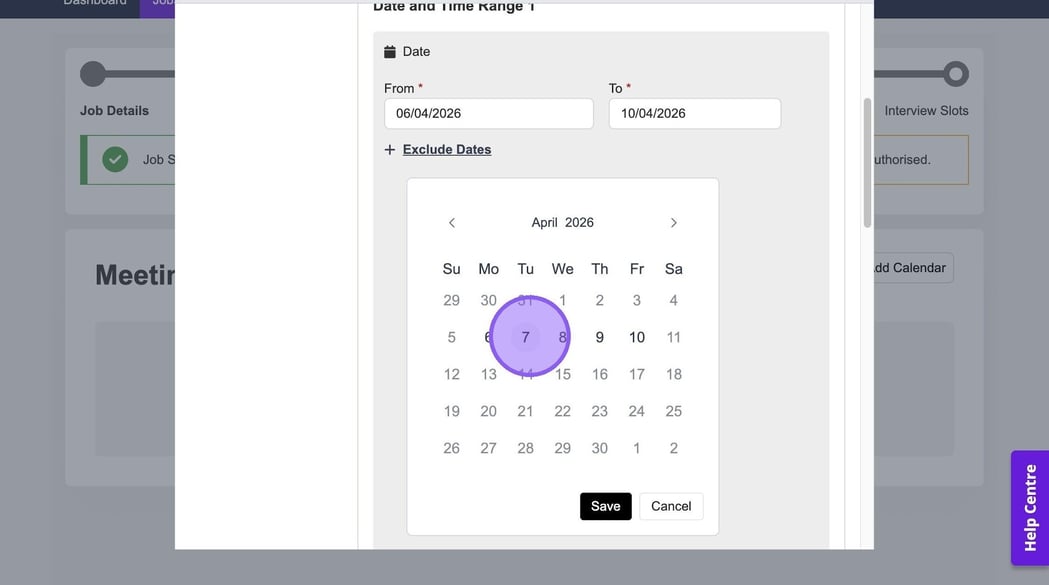Select April 9 in the calendar
The image size is (1049, 585).
click(x=600, y=338)
